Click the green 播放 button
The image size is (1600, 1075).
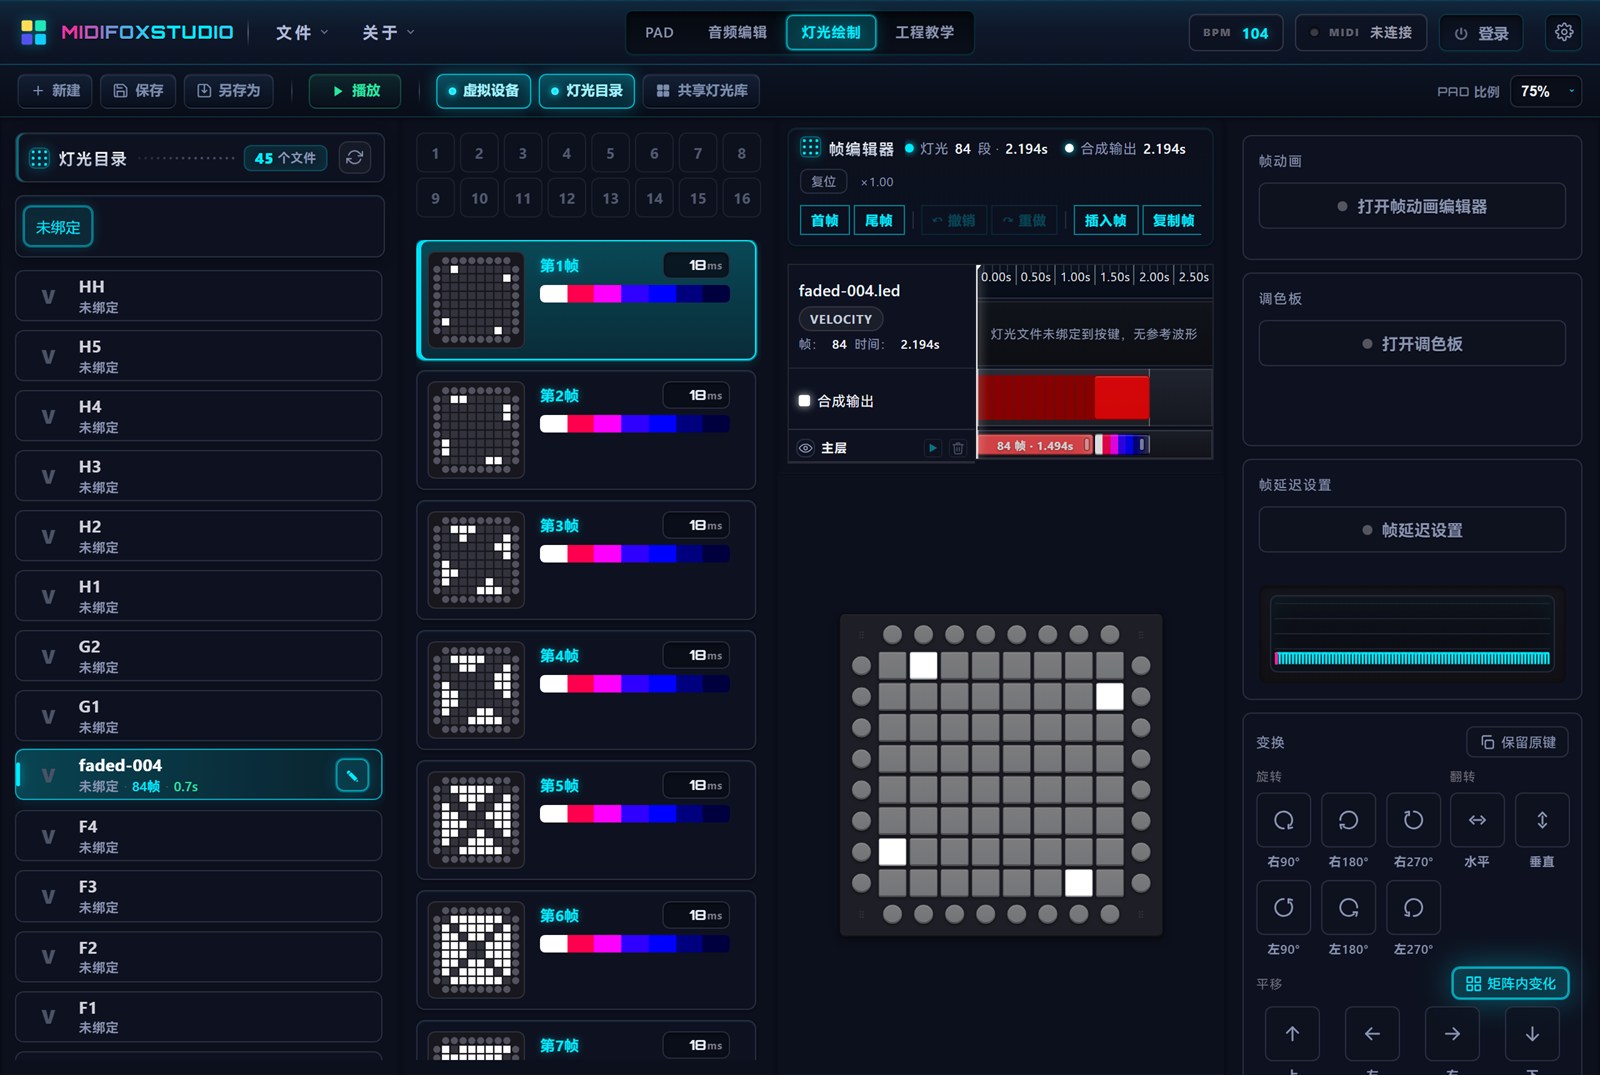355,90
